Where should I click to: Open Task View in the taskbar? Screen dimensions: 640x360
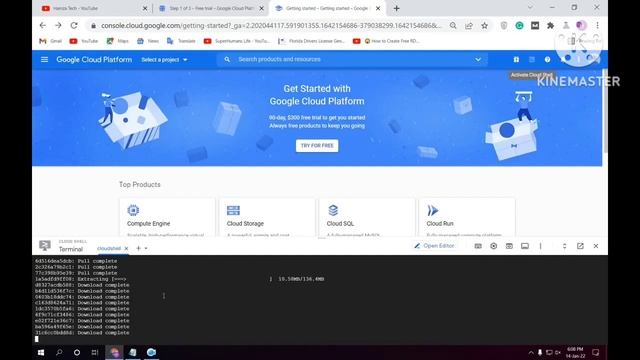tap(95, 352)
